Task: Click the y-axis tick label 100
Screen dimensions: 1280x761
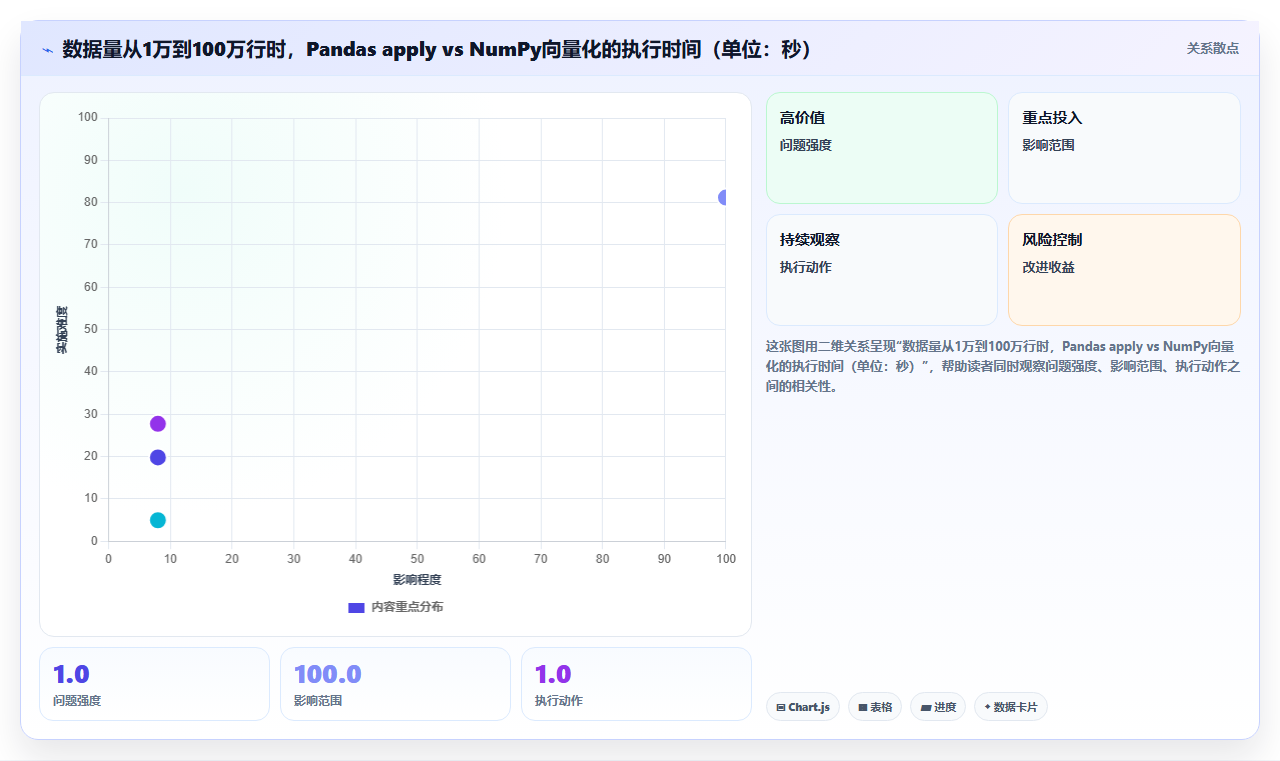Action: pyautogui.click(x=88, y=118)
